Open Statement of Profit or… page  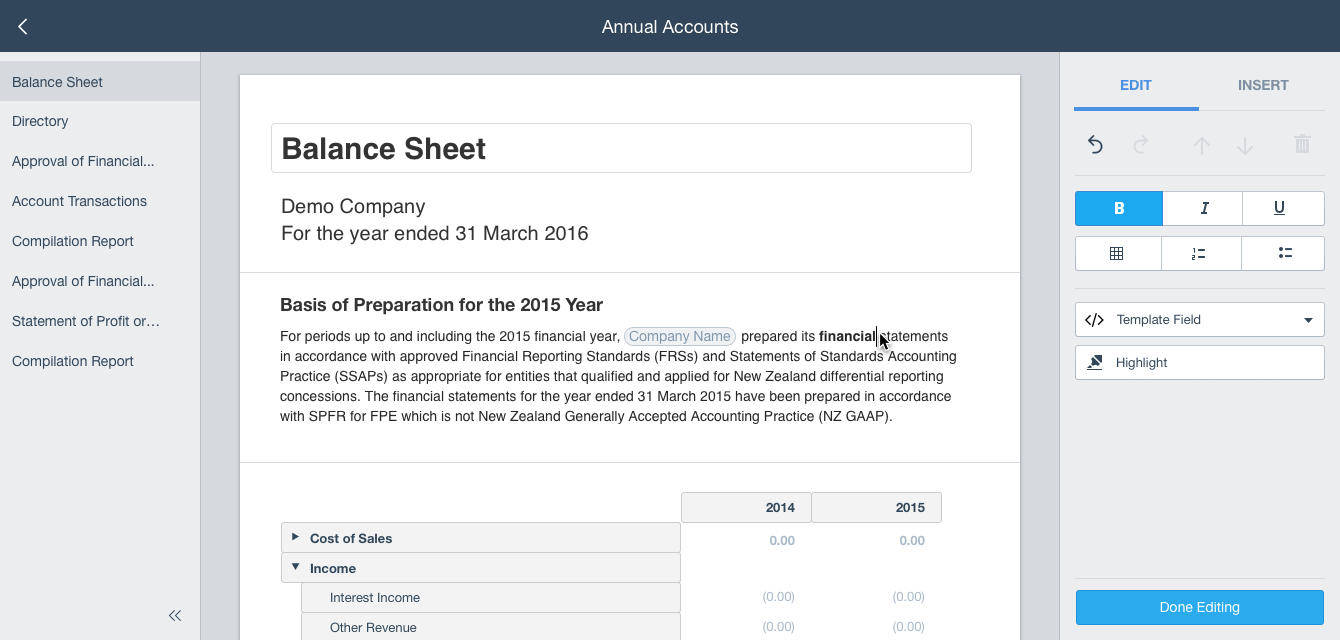[100, 321]
